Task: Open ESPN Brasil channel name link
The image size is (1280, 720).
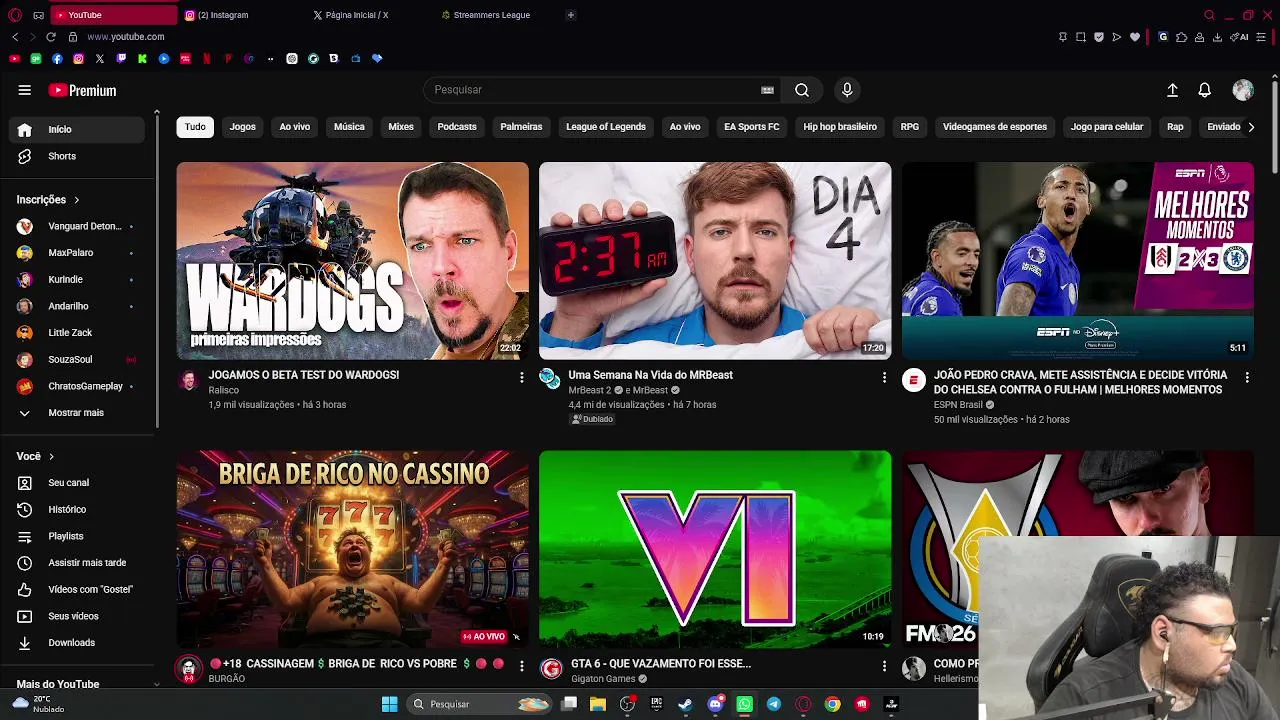Action: (958, 405)
